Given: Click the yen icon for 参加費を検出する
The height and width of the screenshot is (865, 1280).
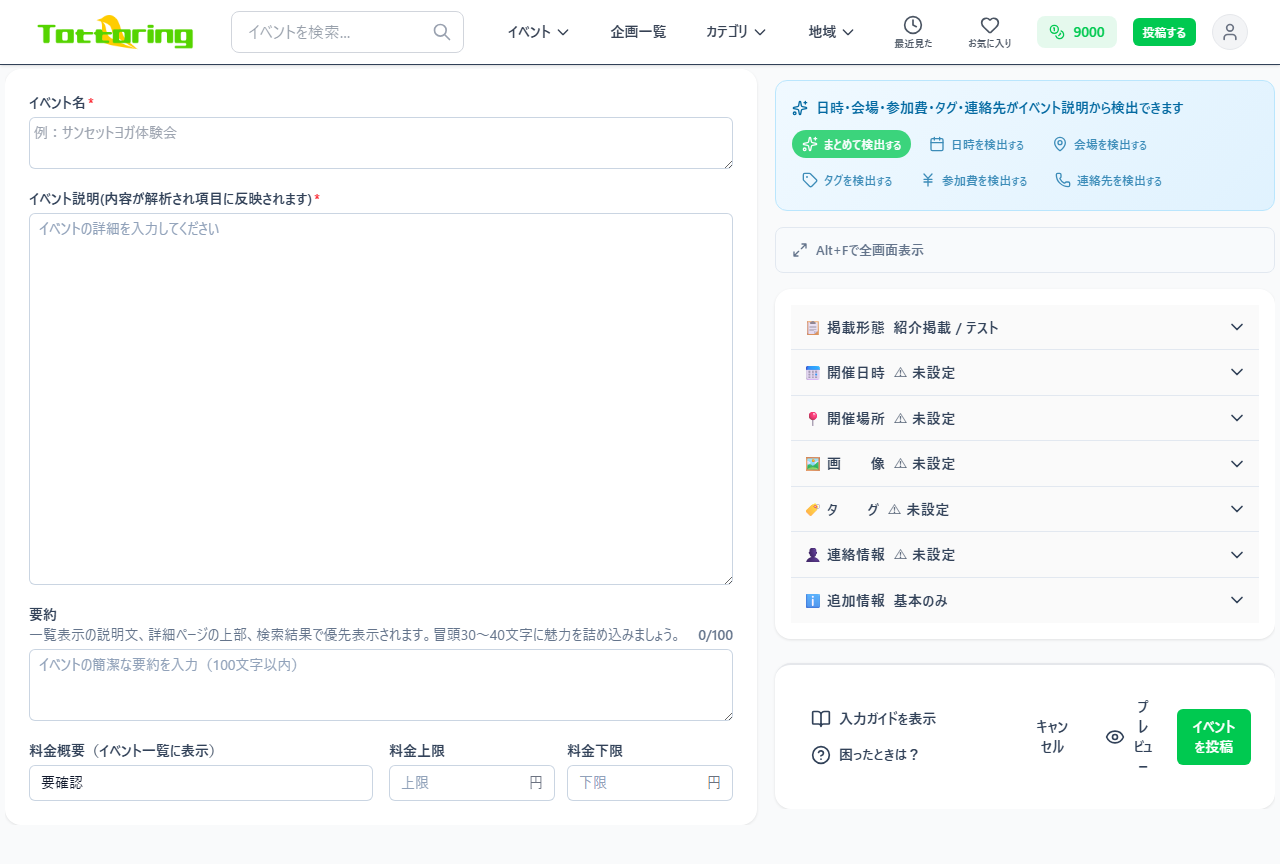Looking at the screenshot, I should pos(928,180).
